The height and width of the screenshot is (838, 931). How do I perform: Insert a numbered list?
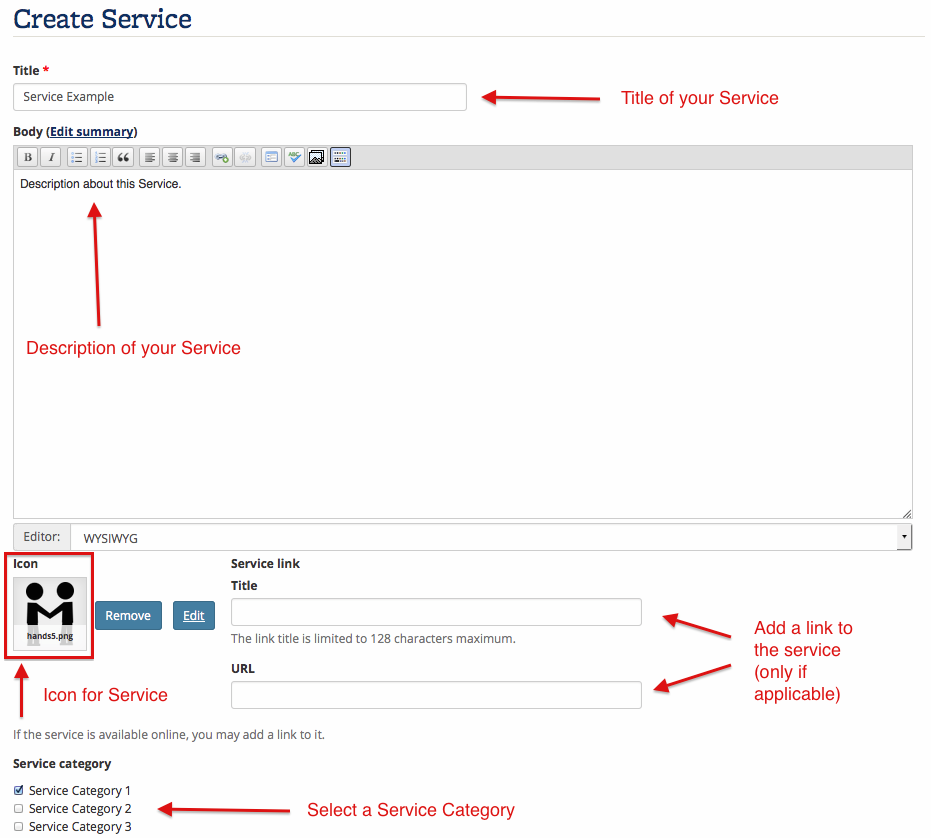(100, 157)
